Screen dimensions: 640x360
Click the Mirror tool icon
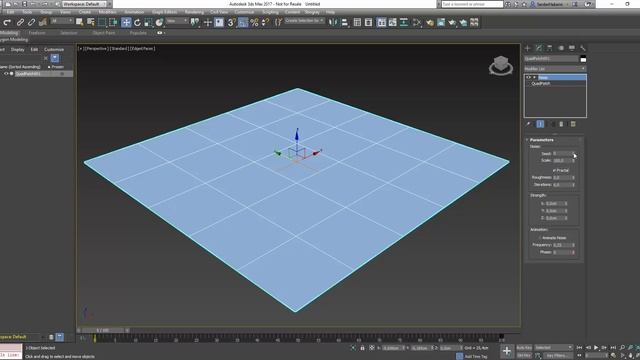click(x=333, y=22)
